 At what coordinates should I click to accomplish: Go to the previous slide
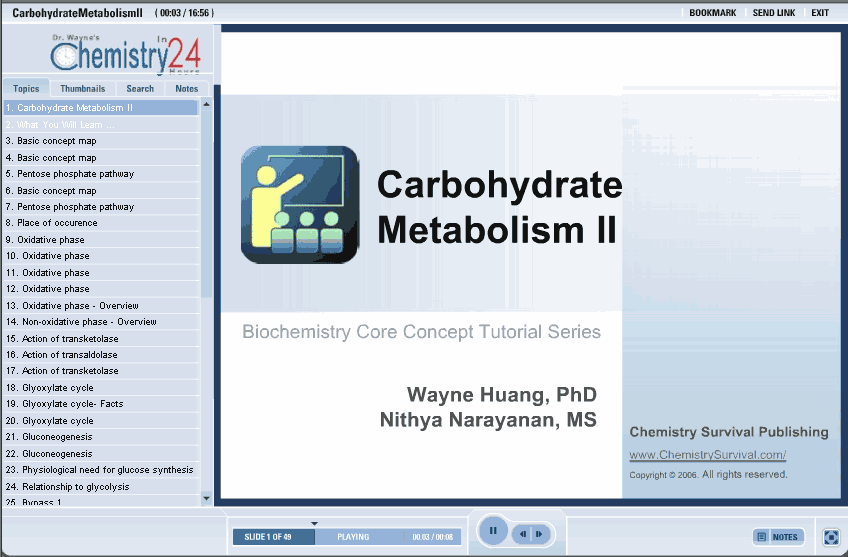[523, 535]
